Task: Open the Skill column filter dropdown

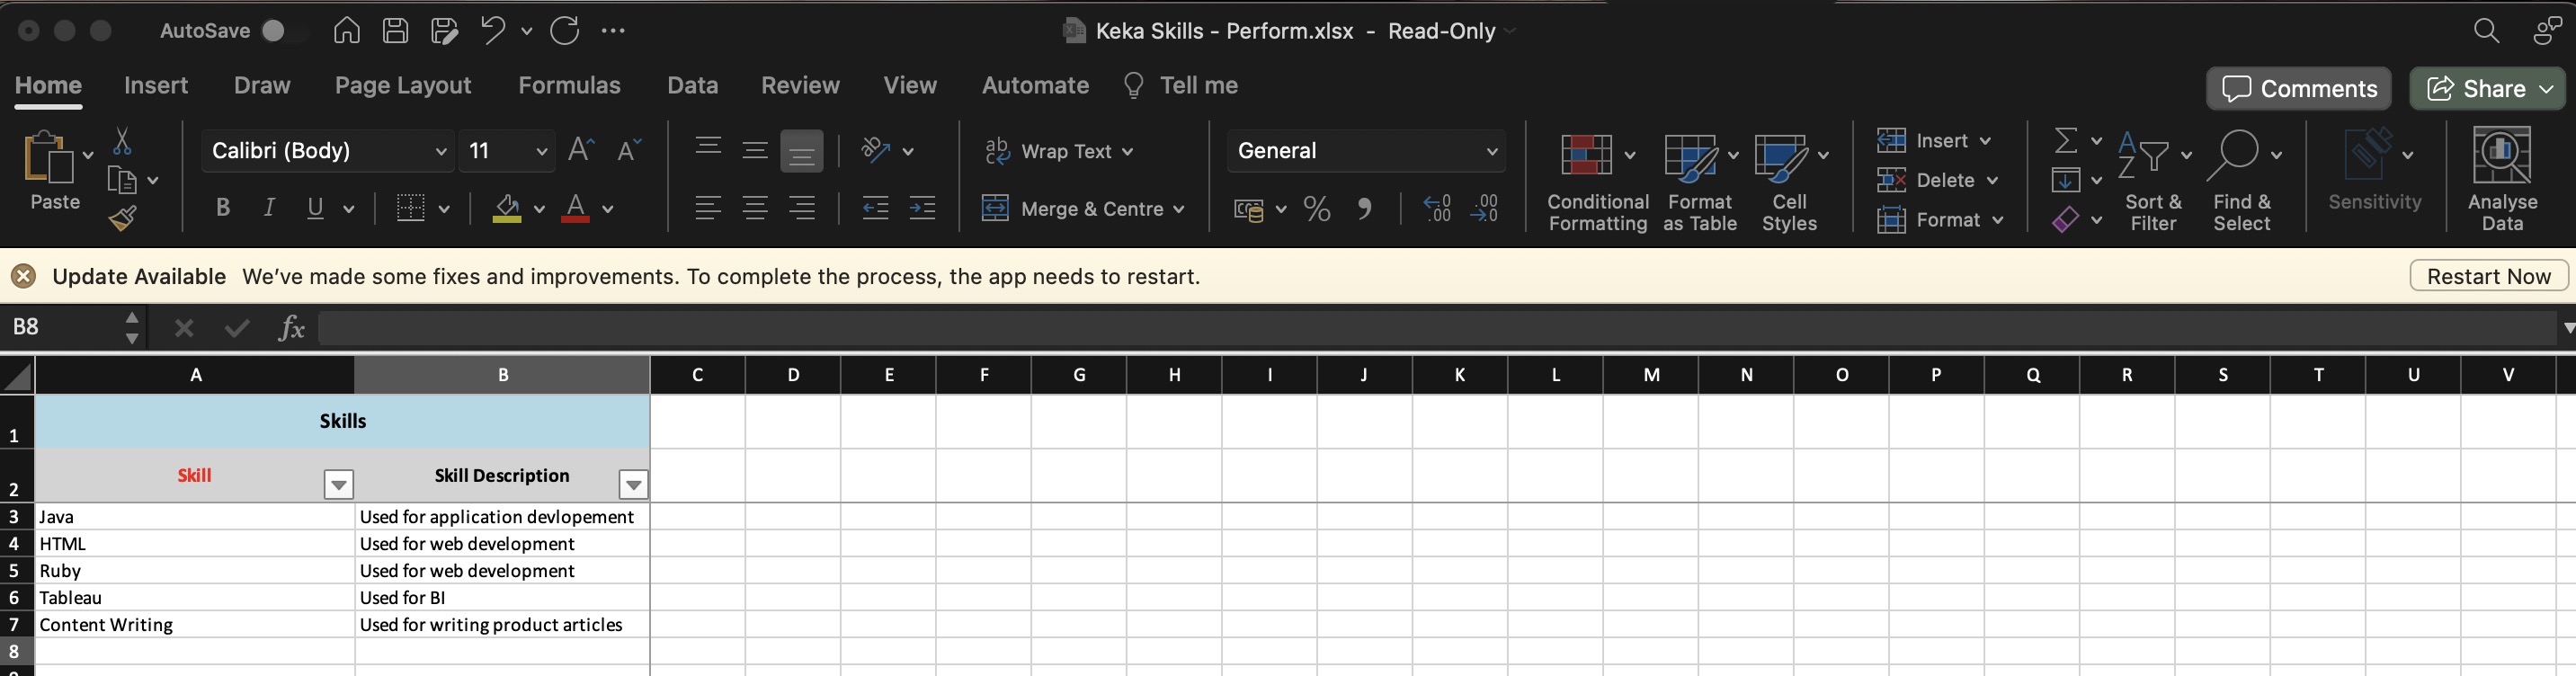Action: (339, 485)
